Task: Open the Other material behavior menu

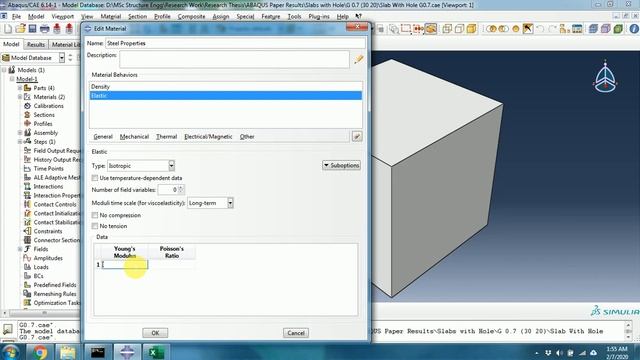Action: click(247, 137)
